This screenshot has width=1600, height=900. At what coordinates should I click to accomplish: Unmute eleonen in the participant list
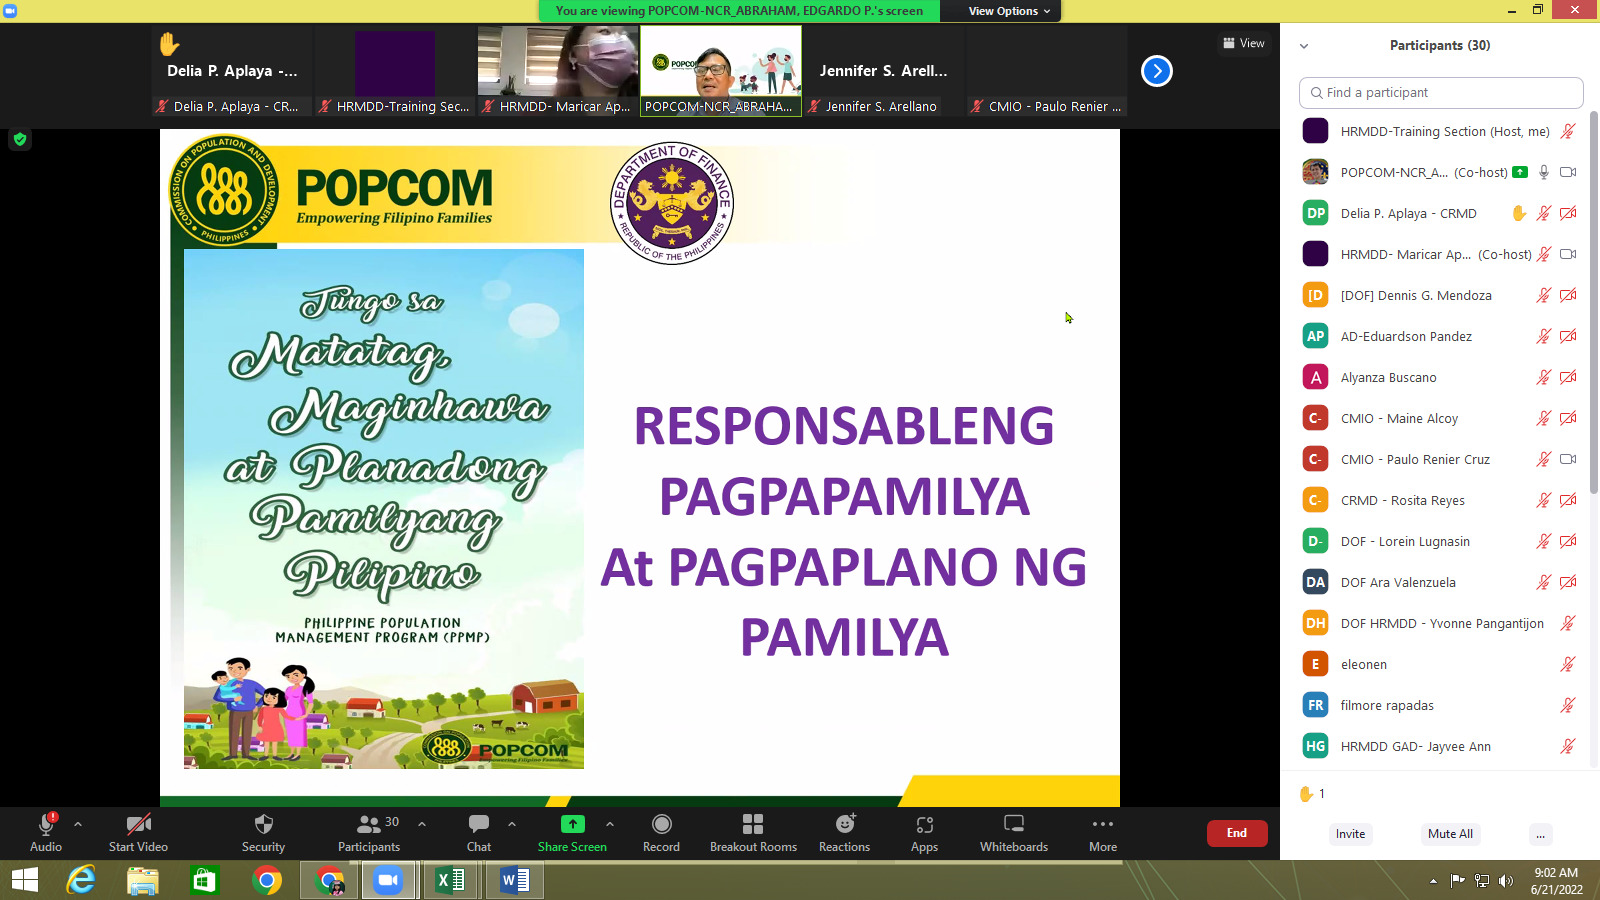pos(1568,664)
